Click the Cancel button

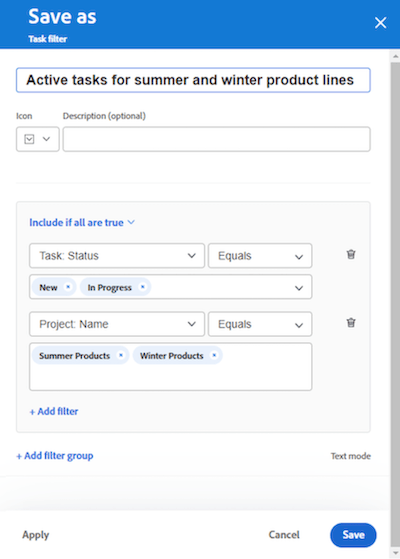[284, 535]
